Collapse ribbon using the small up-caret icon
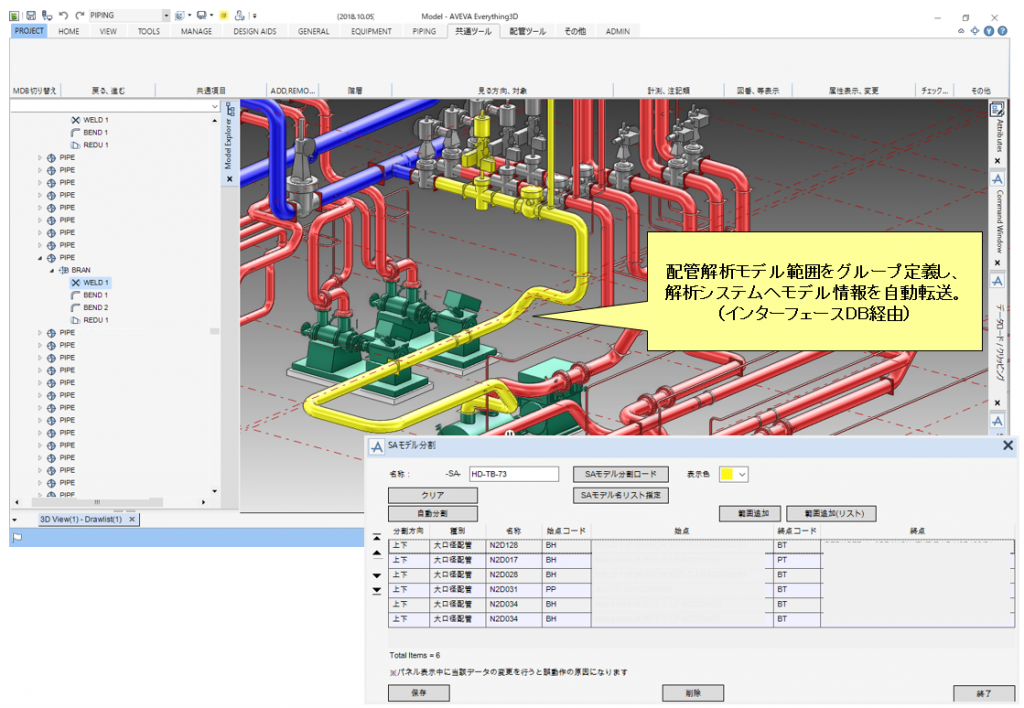Screen dimensions: 1024x708 click(x=961, y=31)
